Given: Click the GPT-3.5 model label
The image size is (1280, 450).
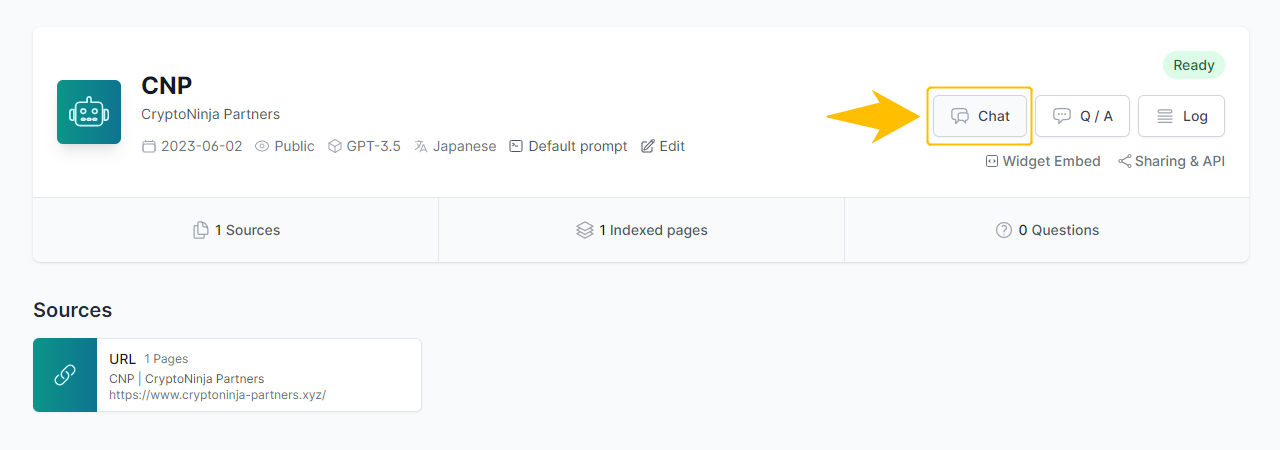Looking at the screenshot, I should [x=374, y=146].
